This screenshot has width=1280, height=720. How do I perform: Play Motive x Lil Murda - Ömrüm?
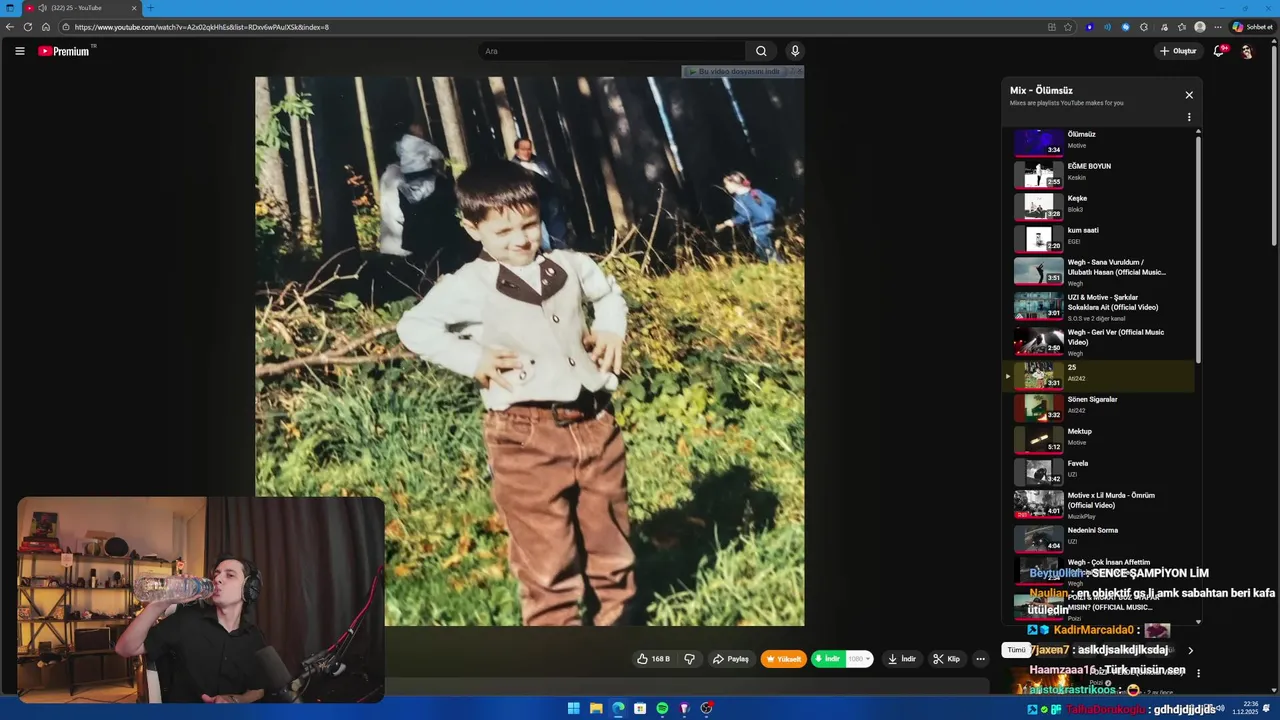click(x=1100, y=505)
